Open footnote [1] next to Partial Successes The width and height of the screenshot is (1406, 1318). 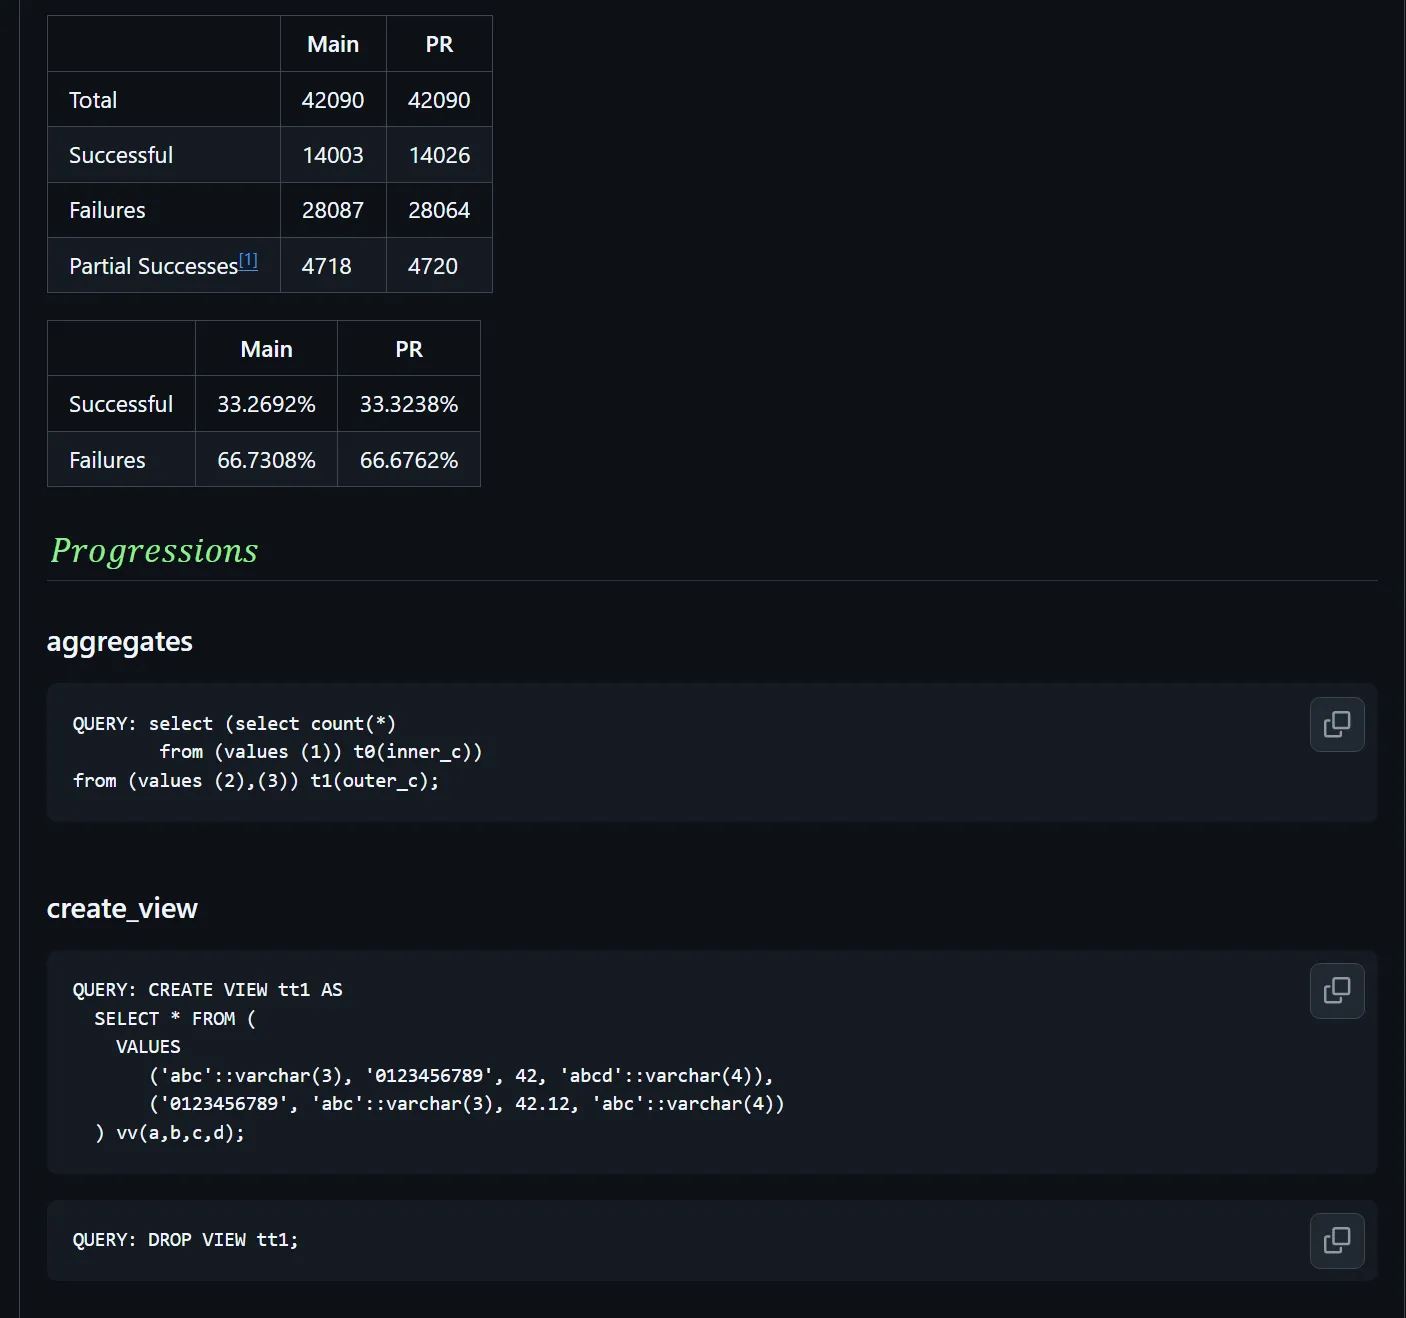248,261
